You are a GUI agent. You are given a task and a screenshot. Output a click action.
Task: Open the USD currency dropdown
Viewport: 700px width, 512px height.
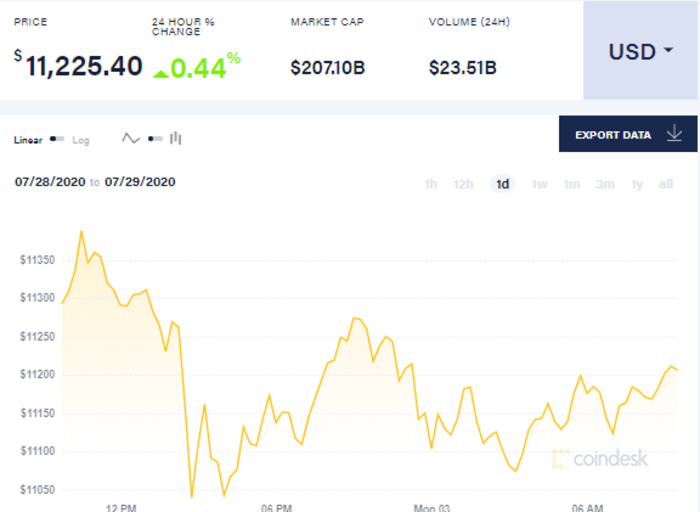click(640, 51)
